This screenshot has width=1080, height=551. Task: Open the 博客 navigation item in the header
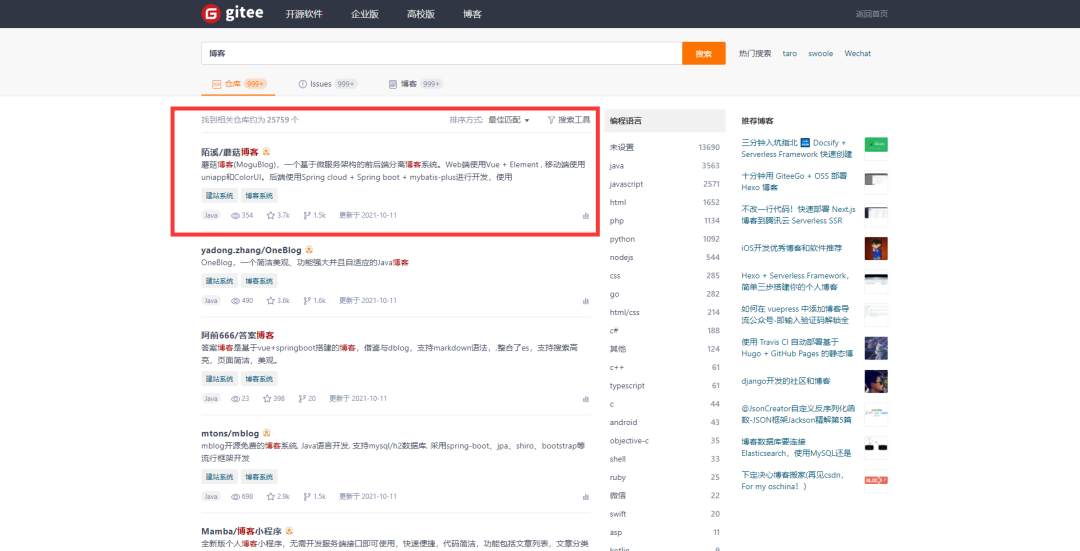[472, 14]
